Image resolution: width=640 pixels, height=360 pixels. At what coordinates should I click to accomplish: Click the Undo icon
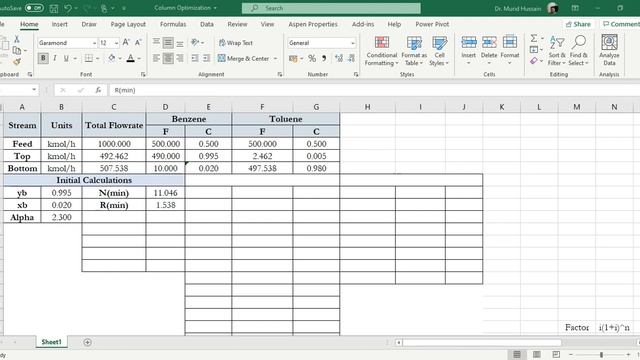68,8
